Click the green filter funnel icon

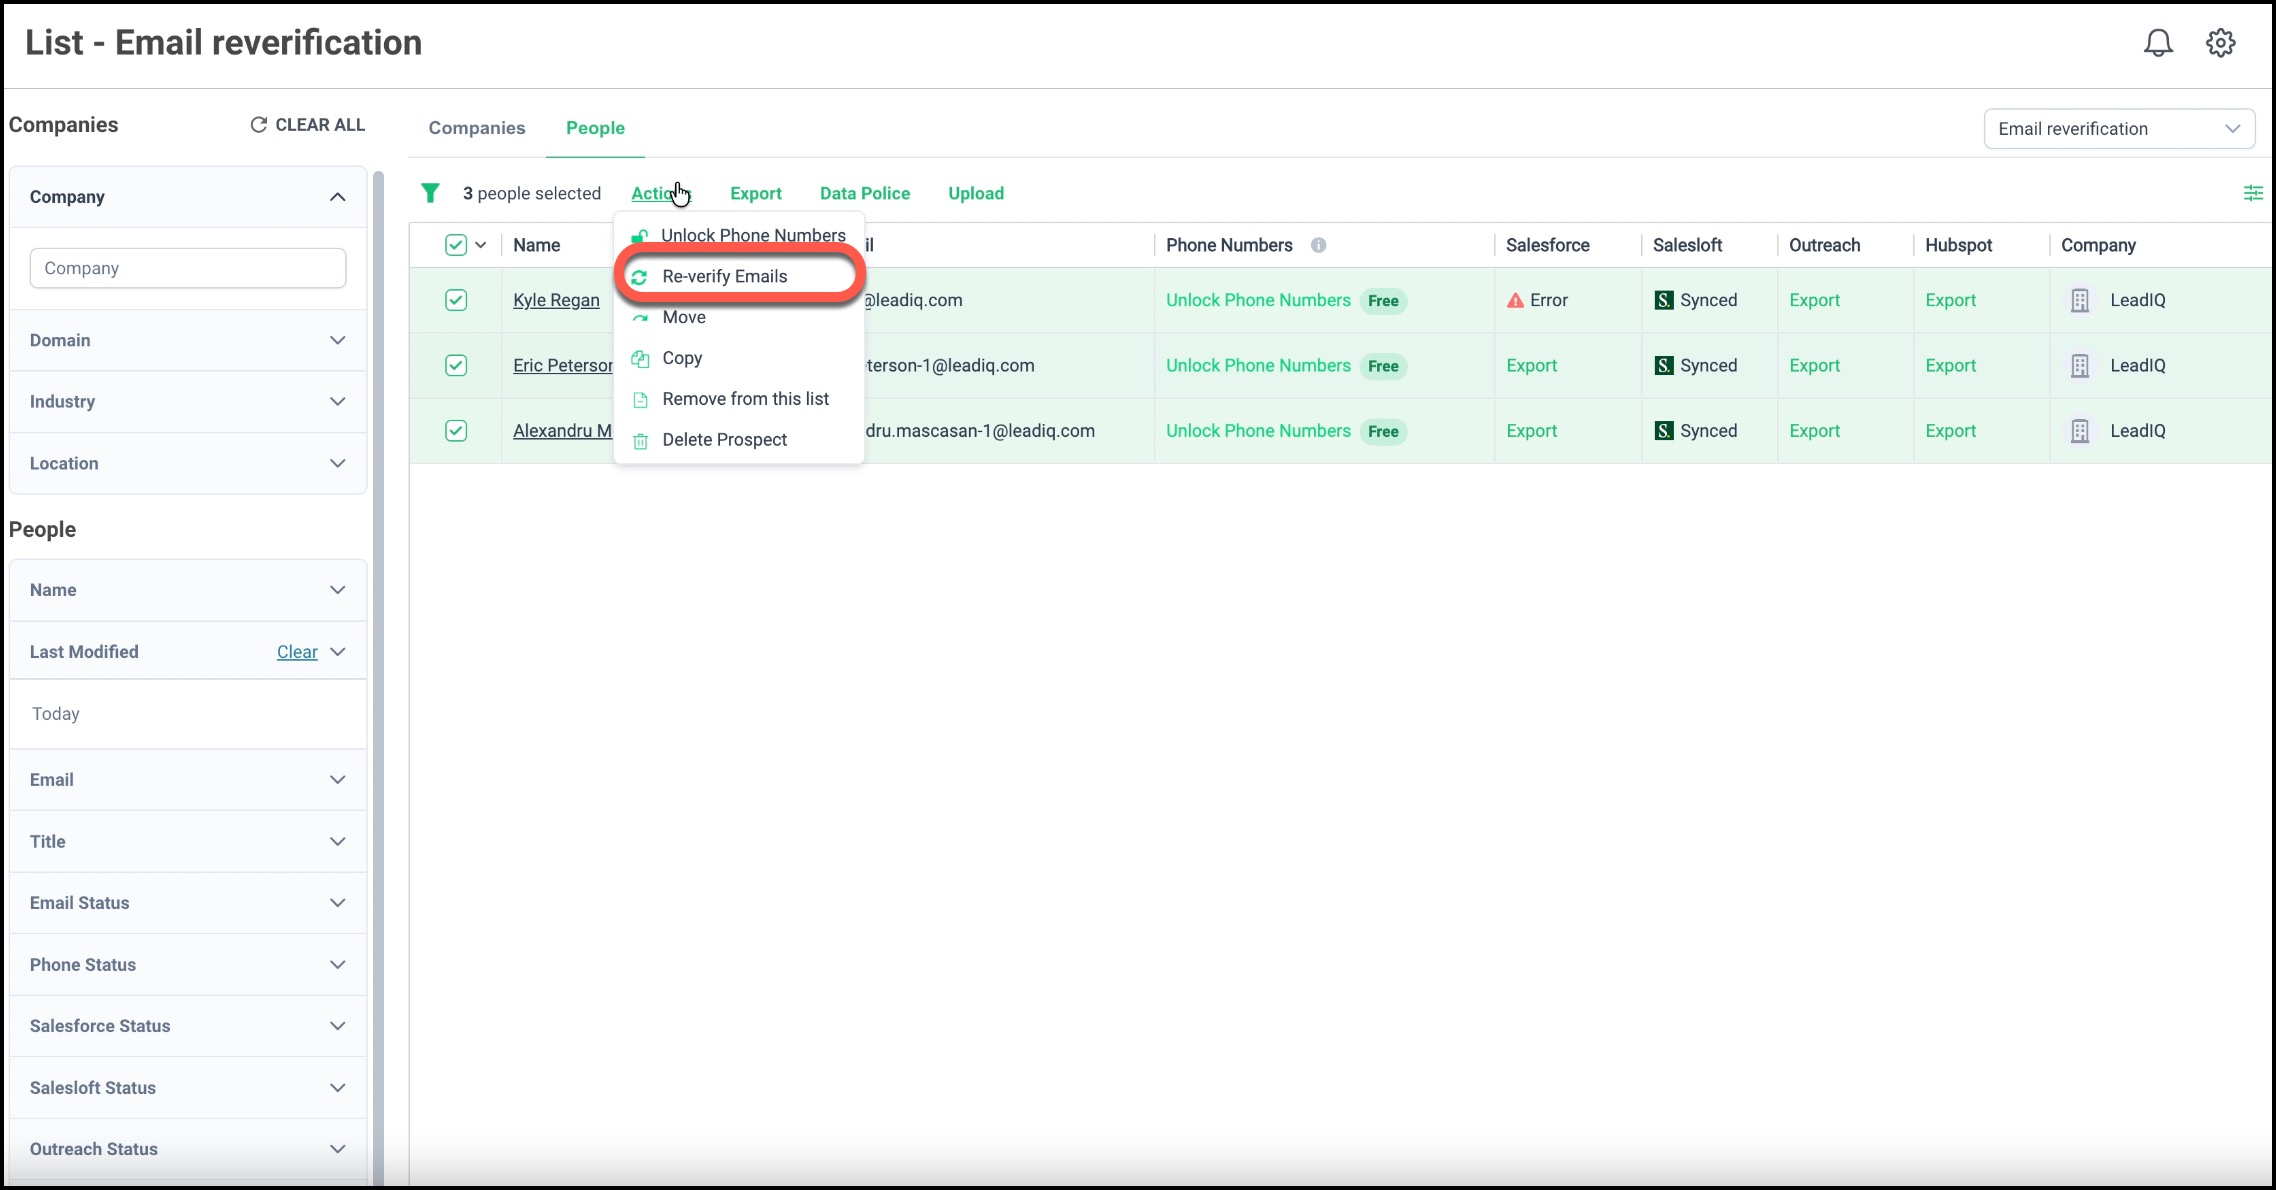click(430, 193)
